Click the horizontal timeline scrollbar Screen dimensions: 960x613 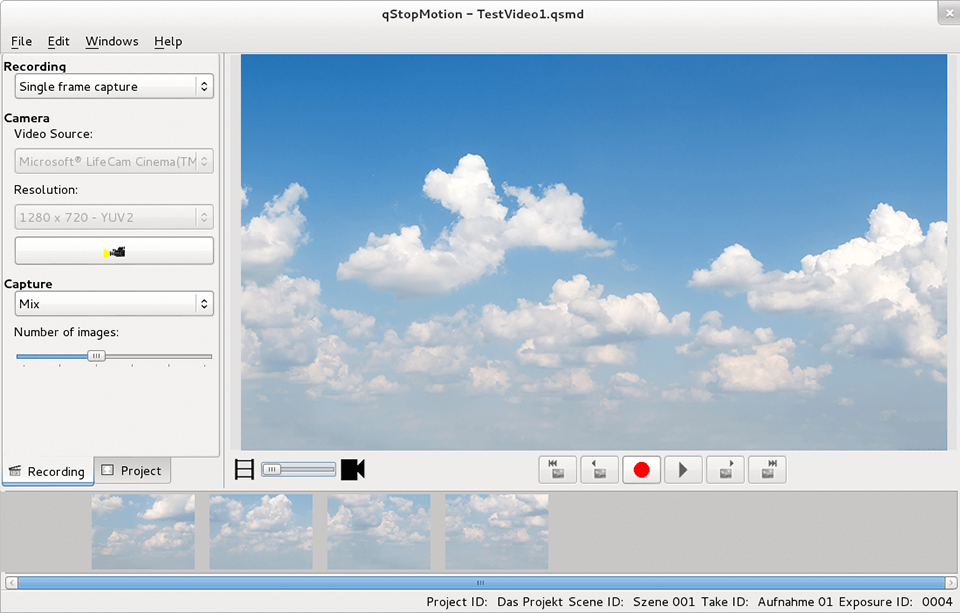pyautogui.click(x=481, y=582)
